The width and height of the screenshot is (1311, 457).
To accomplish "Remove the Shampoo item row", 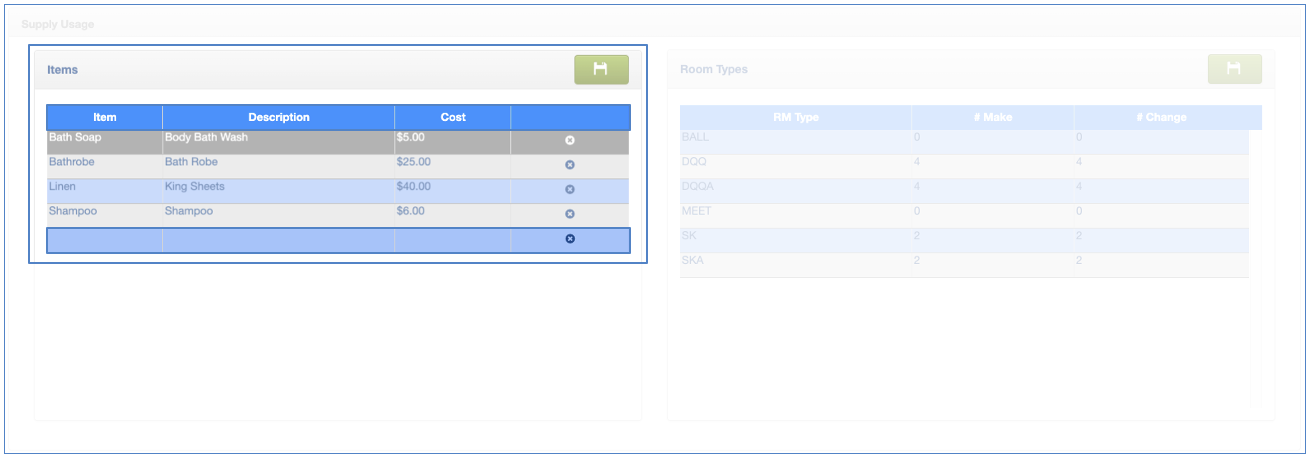I will (x=570, y=214).
